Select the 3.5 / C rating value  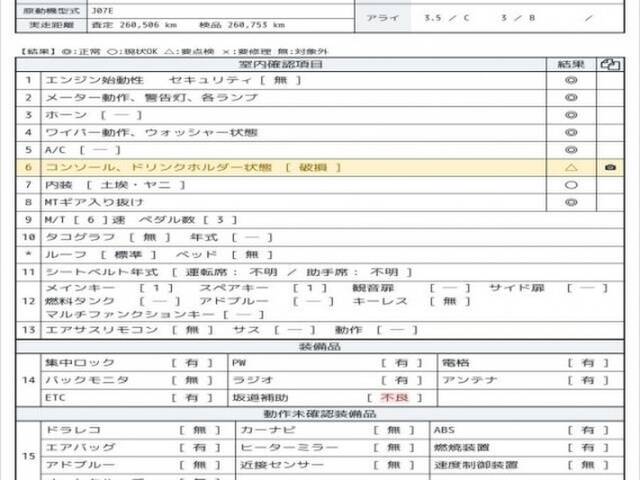pyautogui.click(x=447, y=18)
